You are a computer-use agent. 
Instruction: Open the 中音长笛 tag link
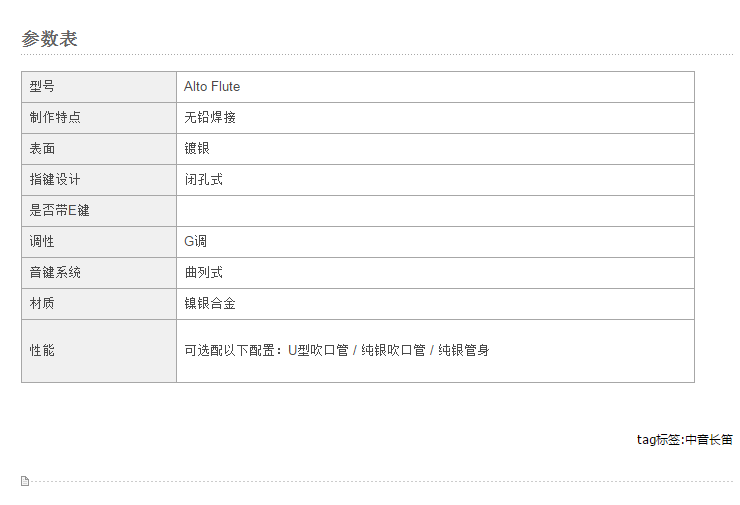coord(708,440)
